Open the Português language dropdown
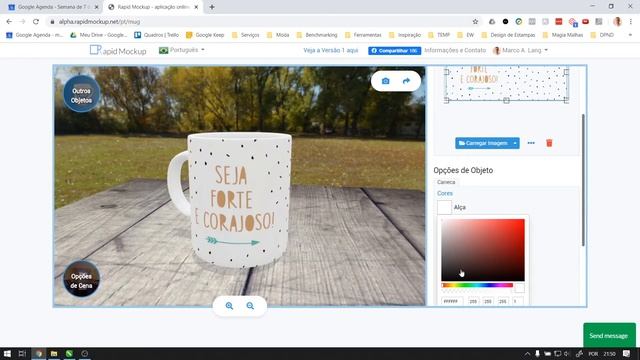Viewport: 640px width, 360px height. point(182,50)
